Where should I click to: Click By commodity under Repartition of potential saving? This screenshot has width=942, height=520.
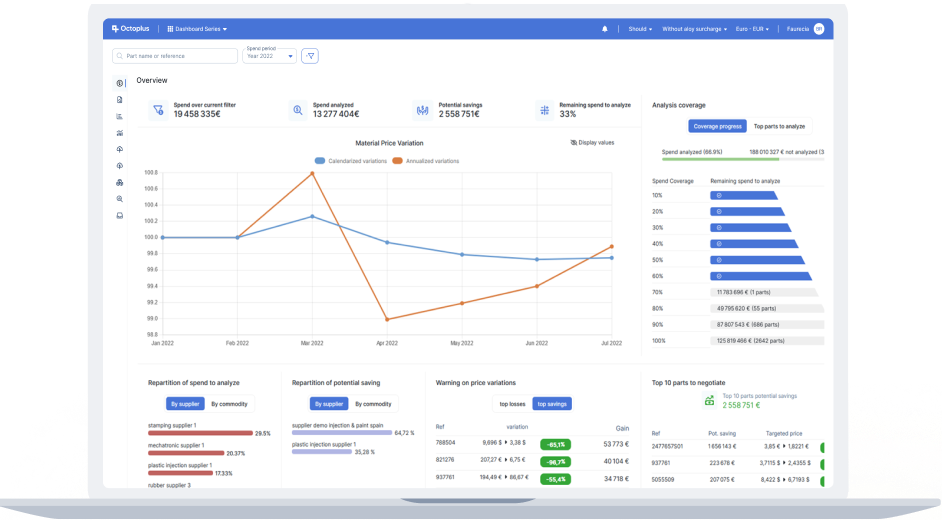click(x=373, y=404)
